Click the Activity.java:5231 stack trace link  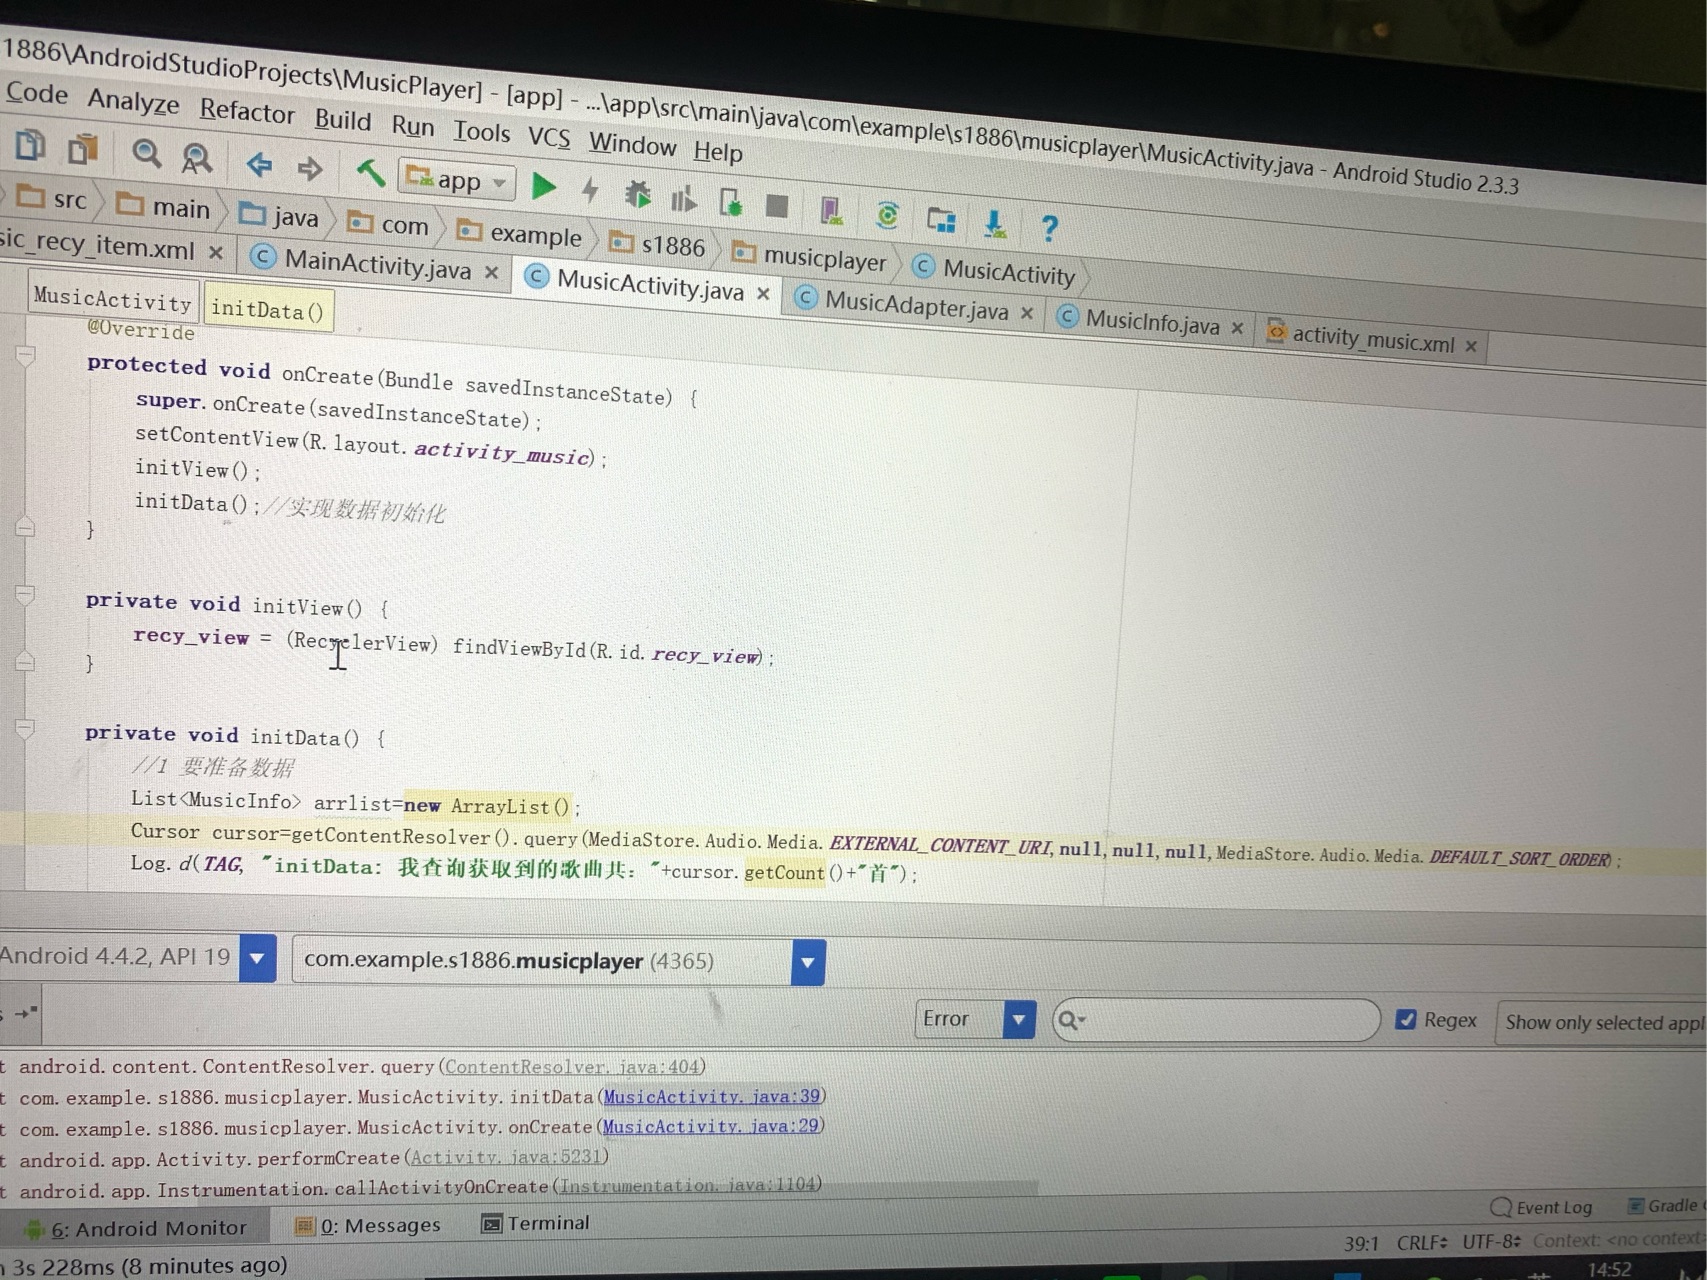[x=506, y=1157]
